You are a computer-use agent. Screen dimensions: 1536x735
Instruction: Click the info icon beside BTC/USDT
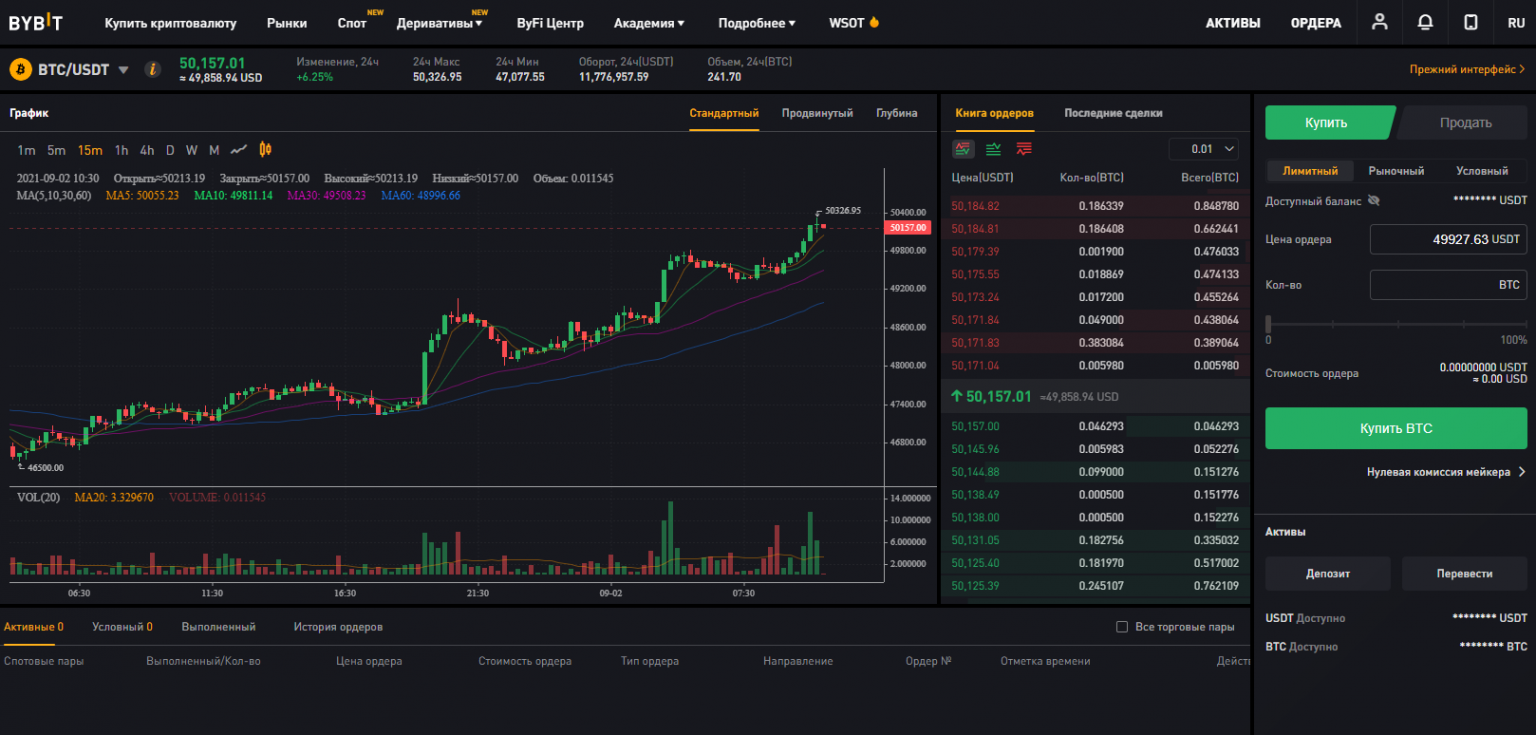[x=152, y=69]
